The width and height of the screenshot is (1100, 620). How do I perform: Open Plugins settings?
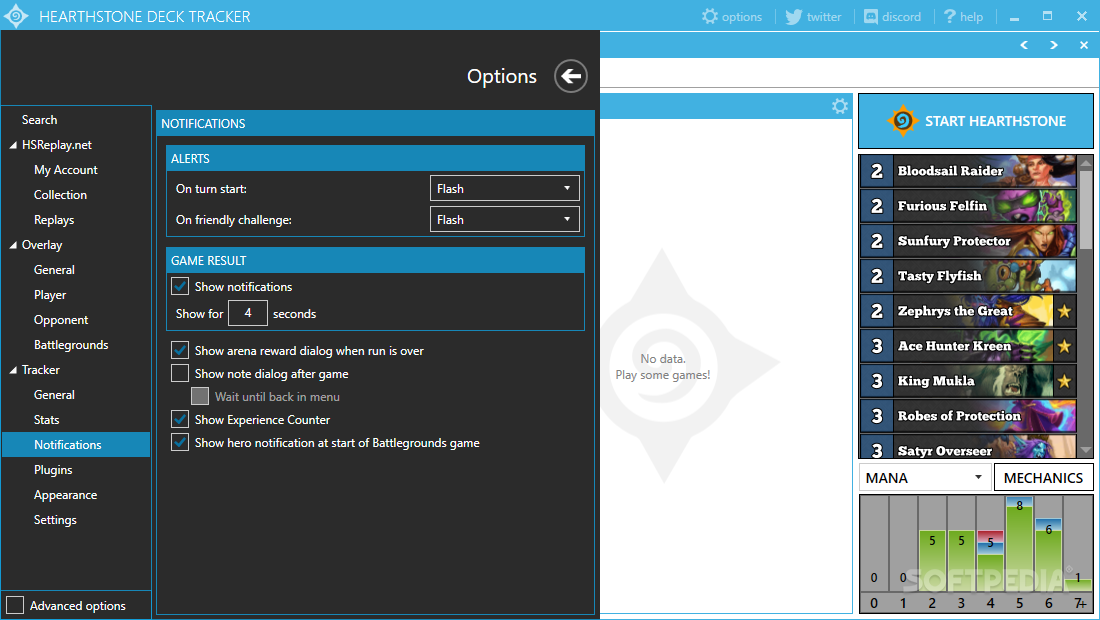(53, 470)
